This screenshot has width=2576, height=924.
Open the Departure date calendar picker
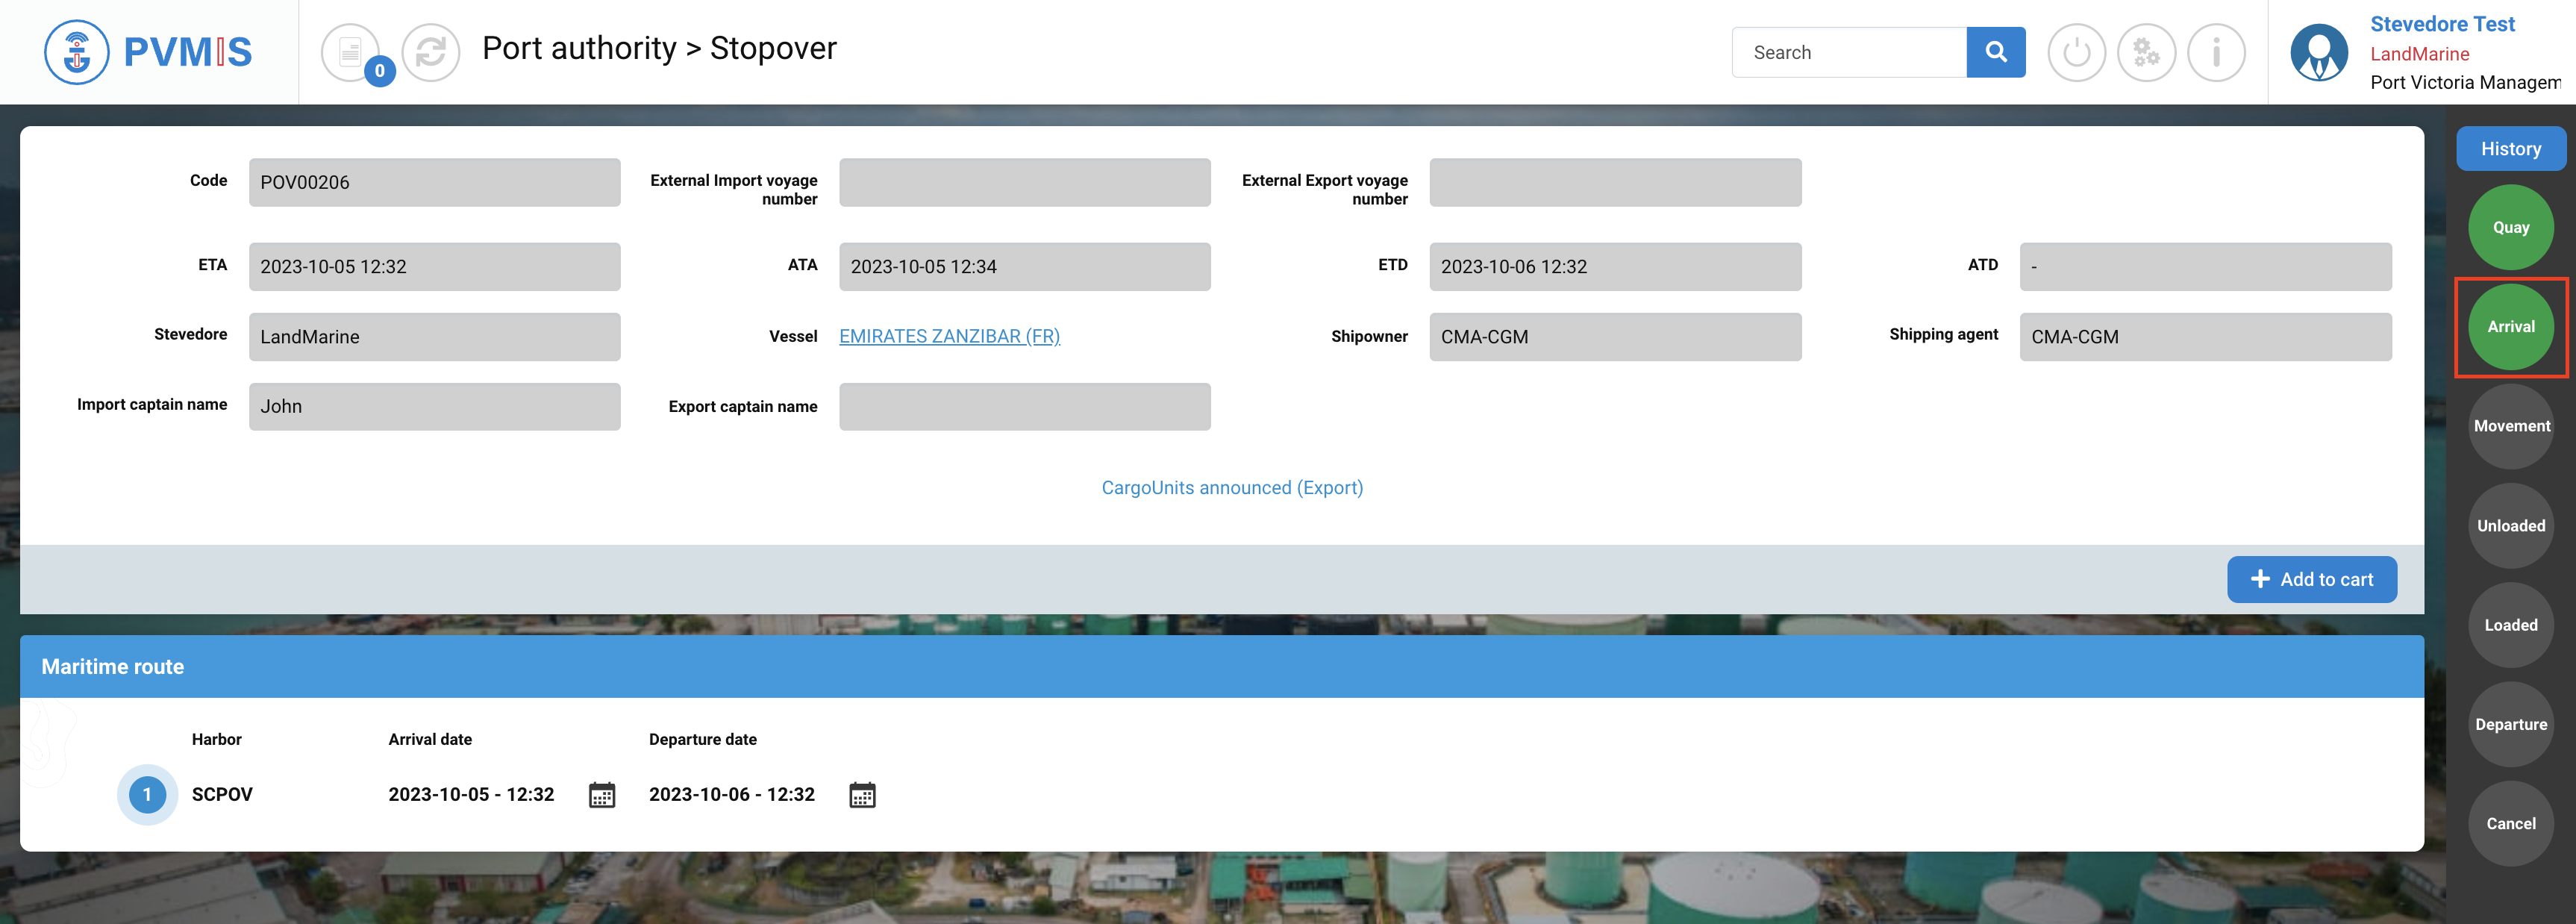click(x=862, y=795)
